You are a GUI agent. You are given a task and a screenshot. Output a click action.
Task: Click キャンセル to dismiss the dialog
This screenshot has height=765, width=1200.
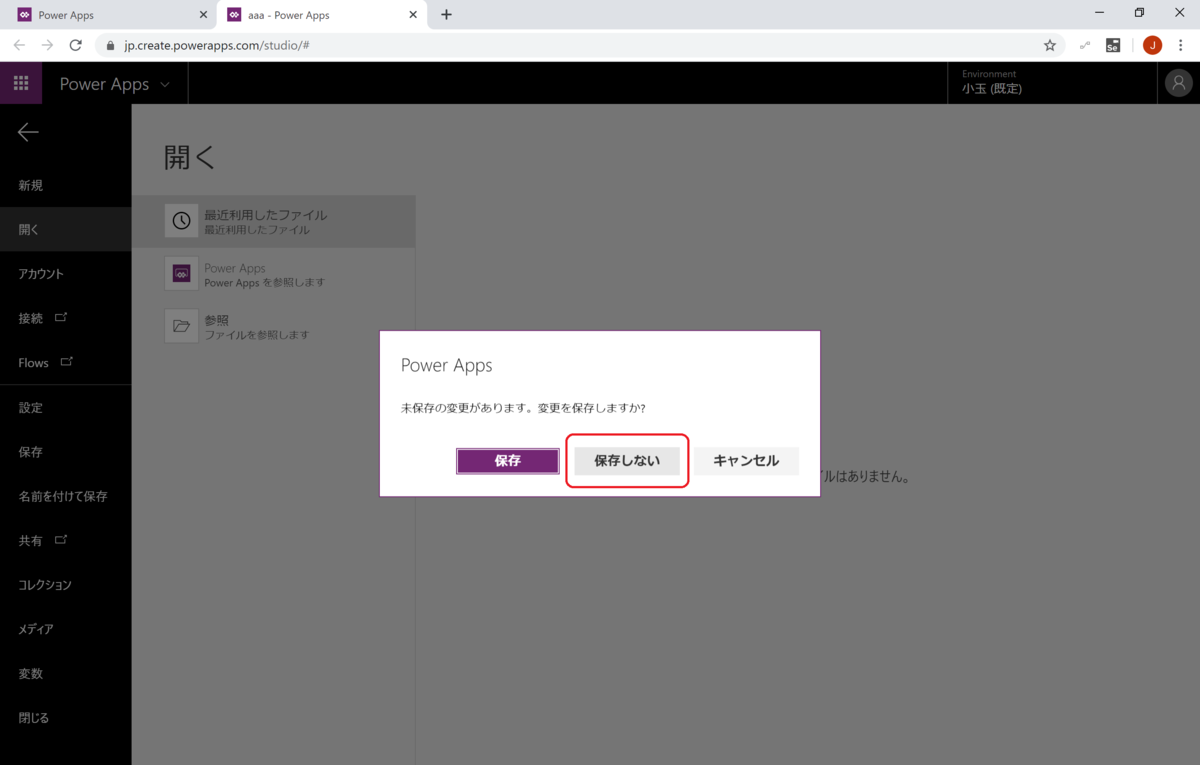(746, 461)
